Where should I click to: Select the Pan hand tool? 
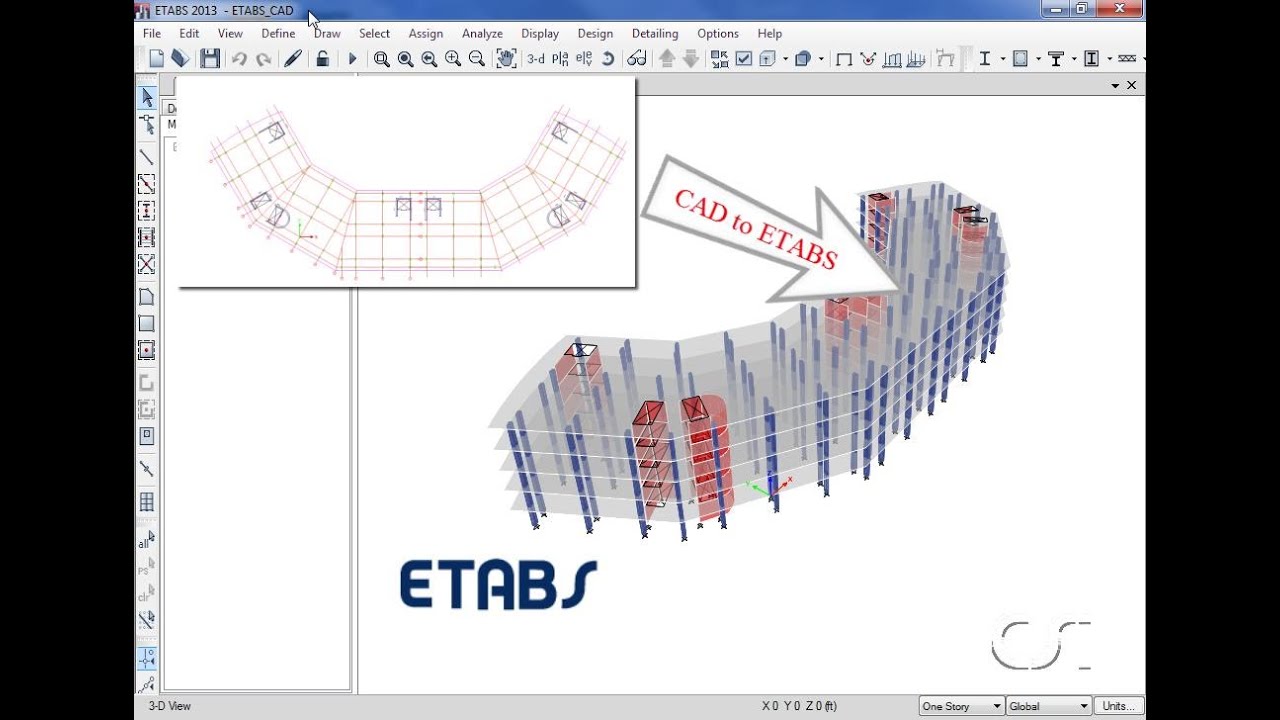point(507,59)
